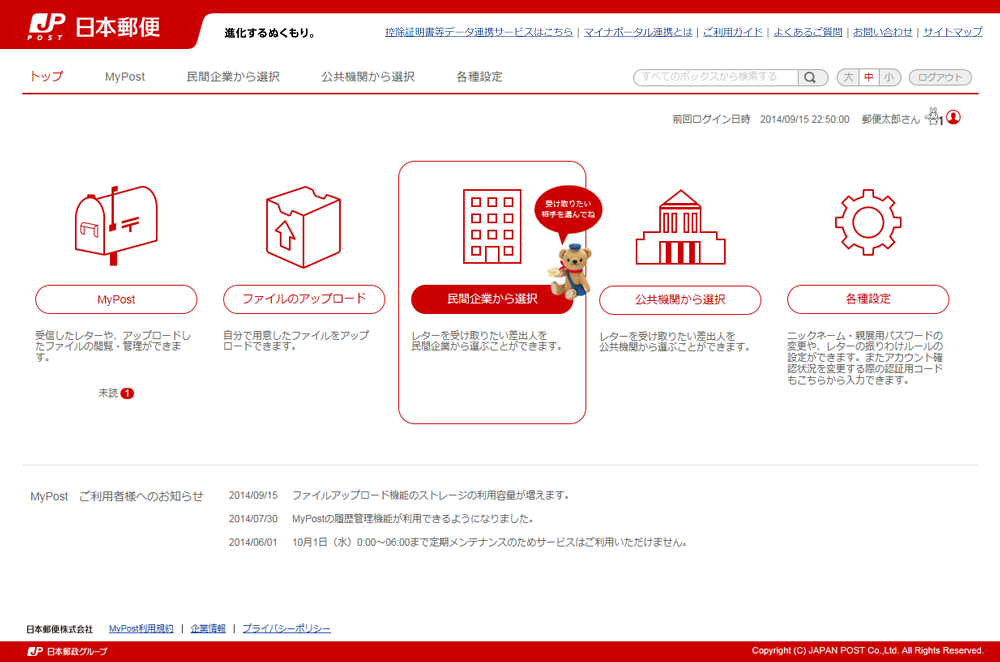Open the よくあるご質問 link
Screen dimensions: 1000x662
tap(807, 32)
